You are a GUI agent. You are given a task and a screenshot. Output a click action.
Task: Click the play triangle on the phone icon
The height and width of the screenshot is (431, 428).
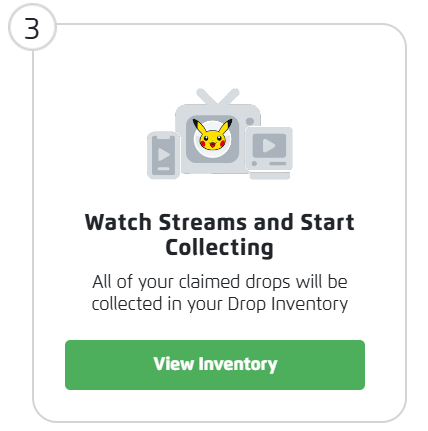point(164,155)
